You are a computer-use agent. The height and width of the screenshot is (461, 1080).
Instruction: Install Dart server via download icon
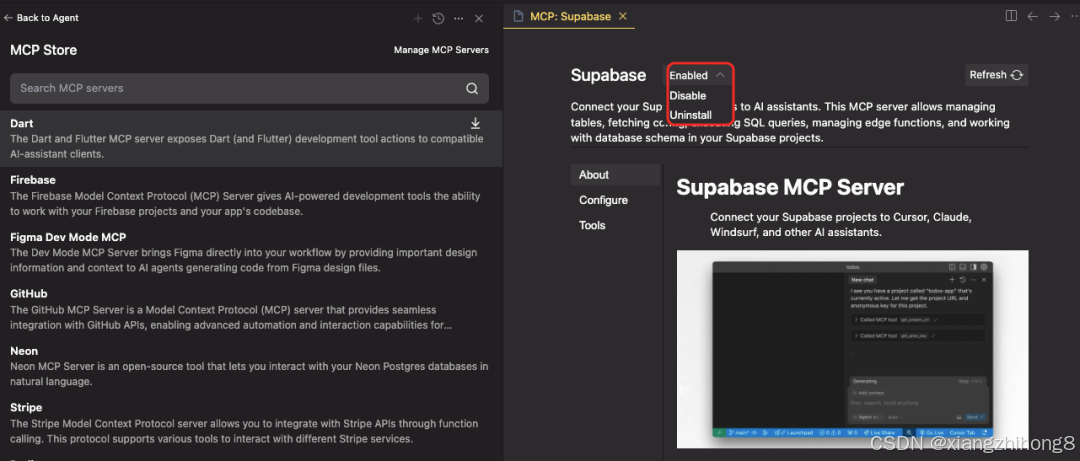(x=475, y=123)
